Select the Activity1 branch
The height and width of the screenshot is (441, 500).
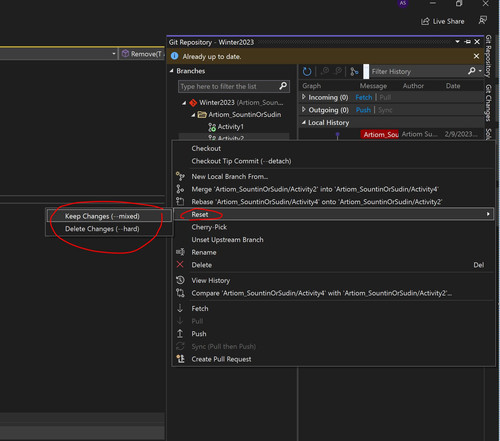tap(230, 127)
